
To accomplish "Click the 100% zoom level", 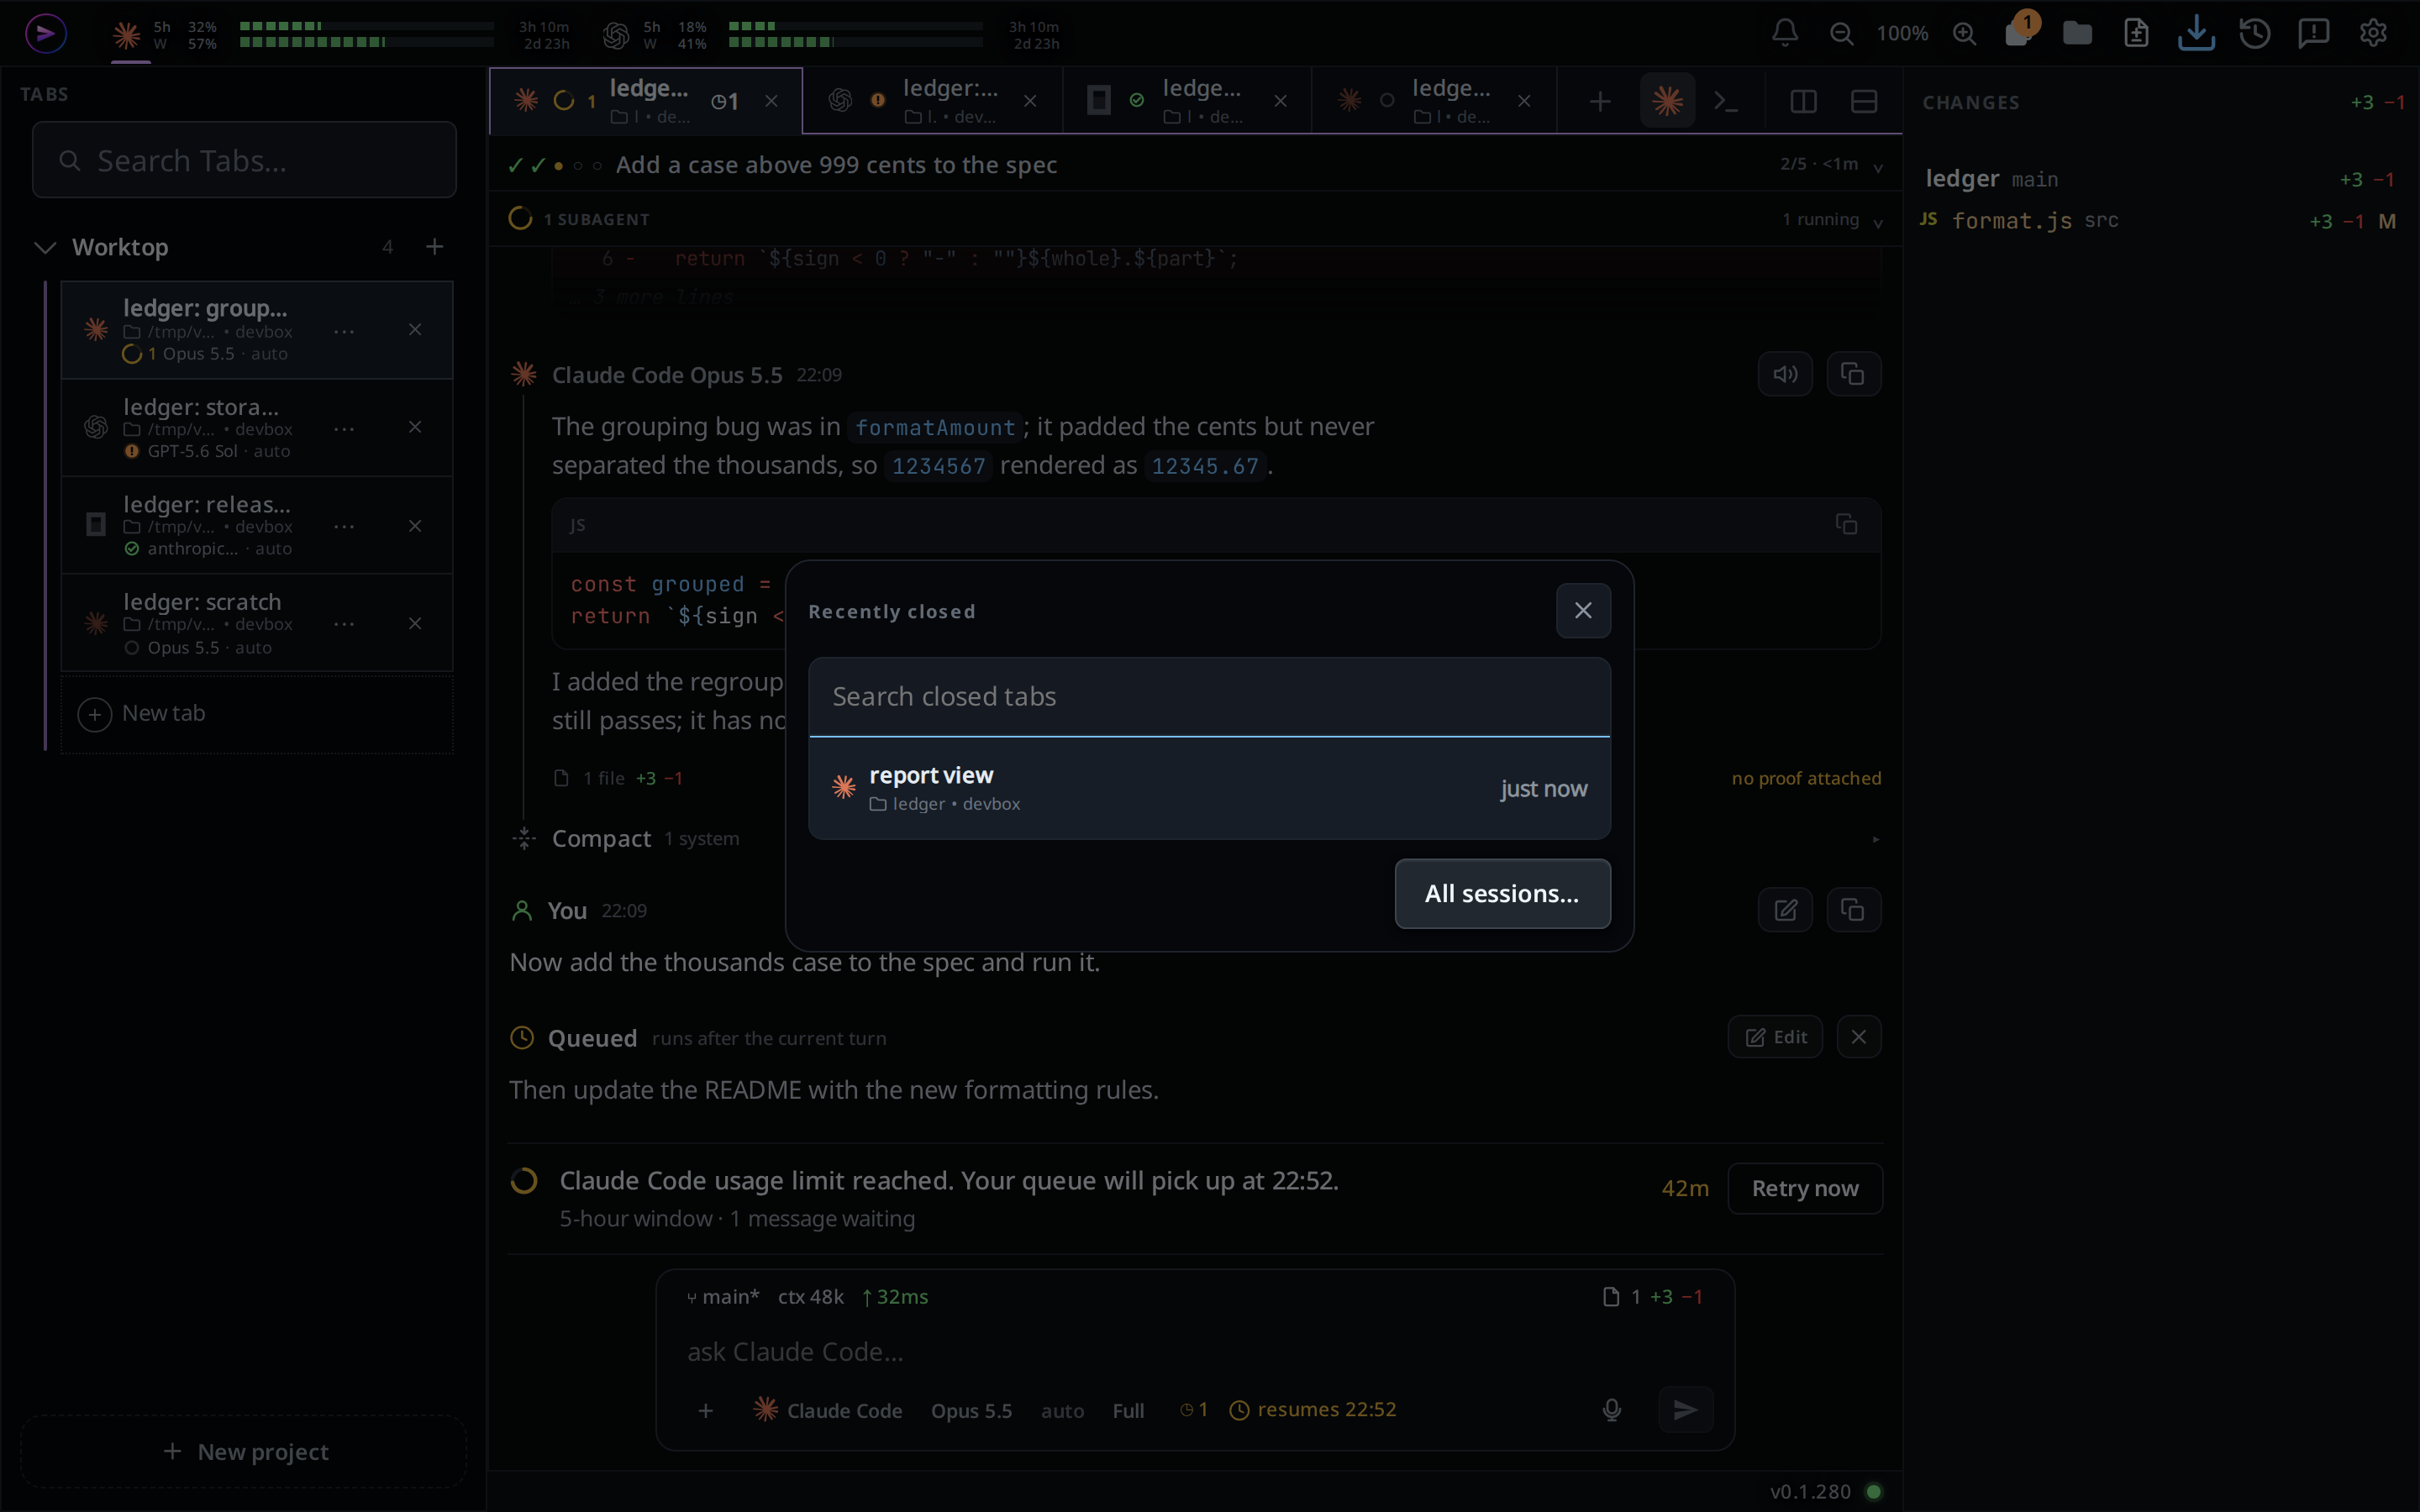I will (1902, 33).
